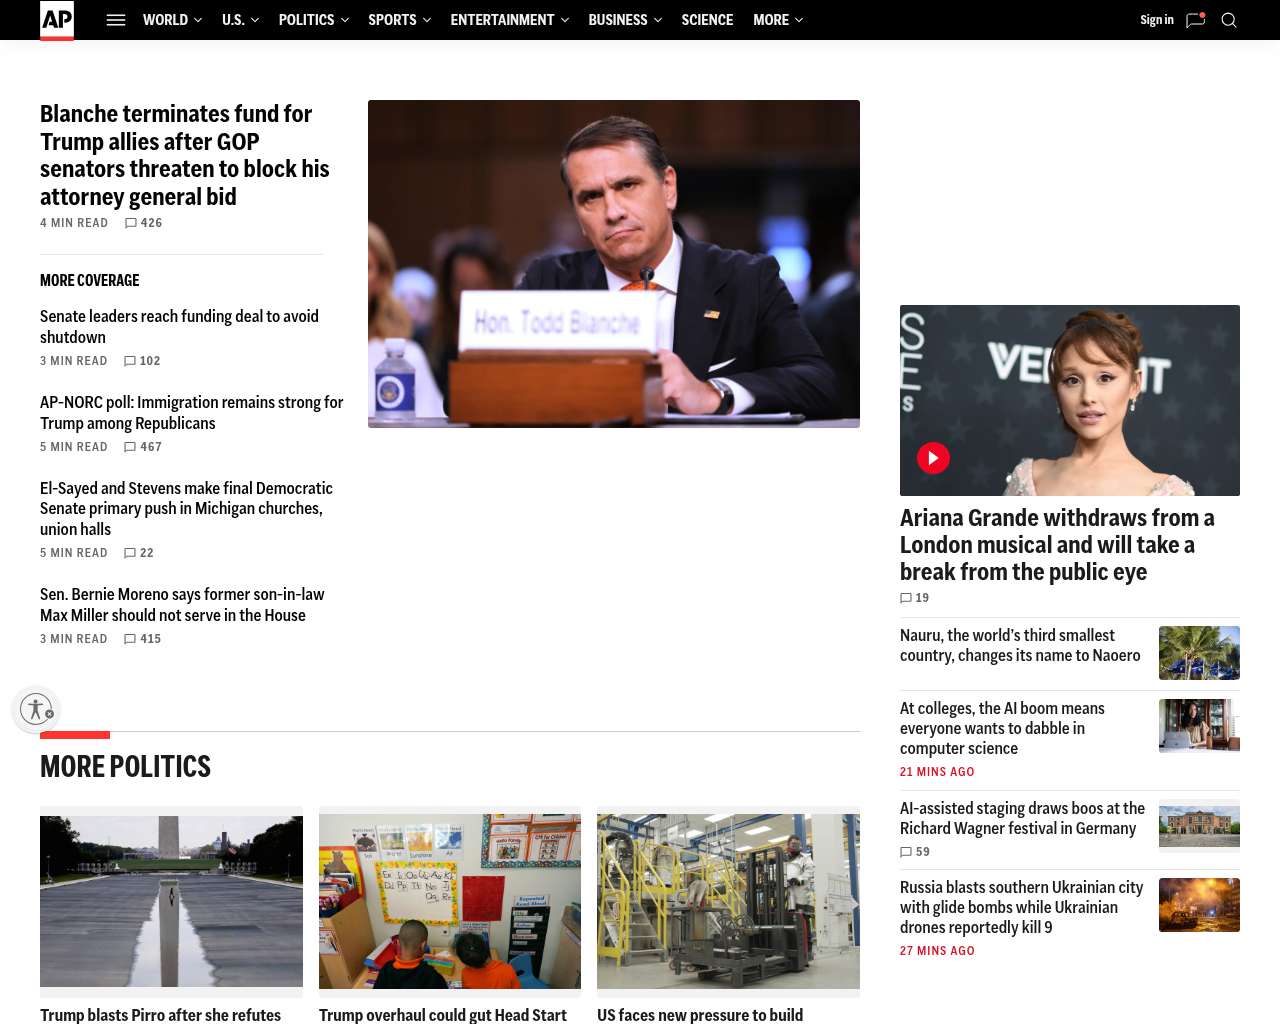Open the Nauru palm trees thumbnail
The width and height of the screenshot is (1280, 1024).
(x=1199, y=653)
